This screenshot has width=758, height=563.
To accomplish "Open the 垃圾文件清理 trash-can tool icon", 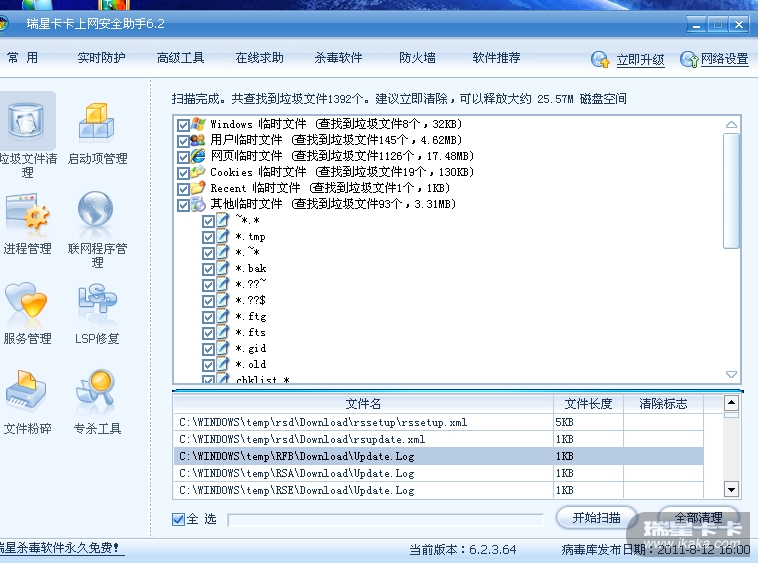I will coord(26,121).
